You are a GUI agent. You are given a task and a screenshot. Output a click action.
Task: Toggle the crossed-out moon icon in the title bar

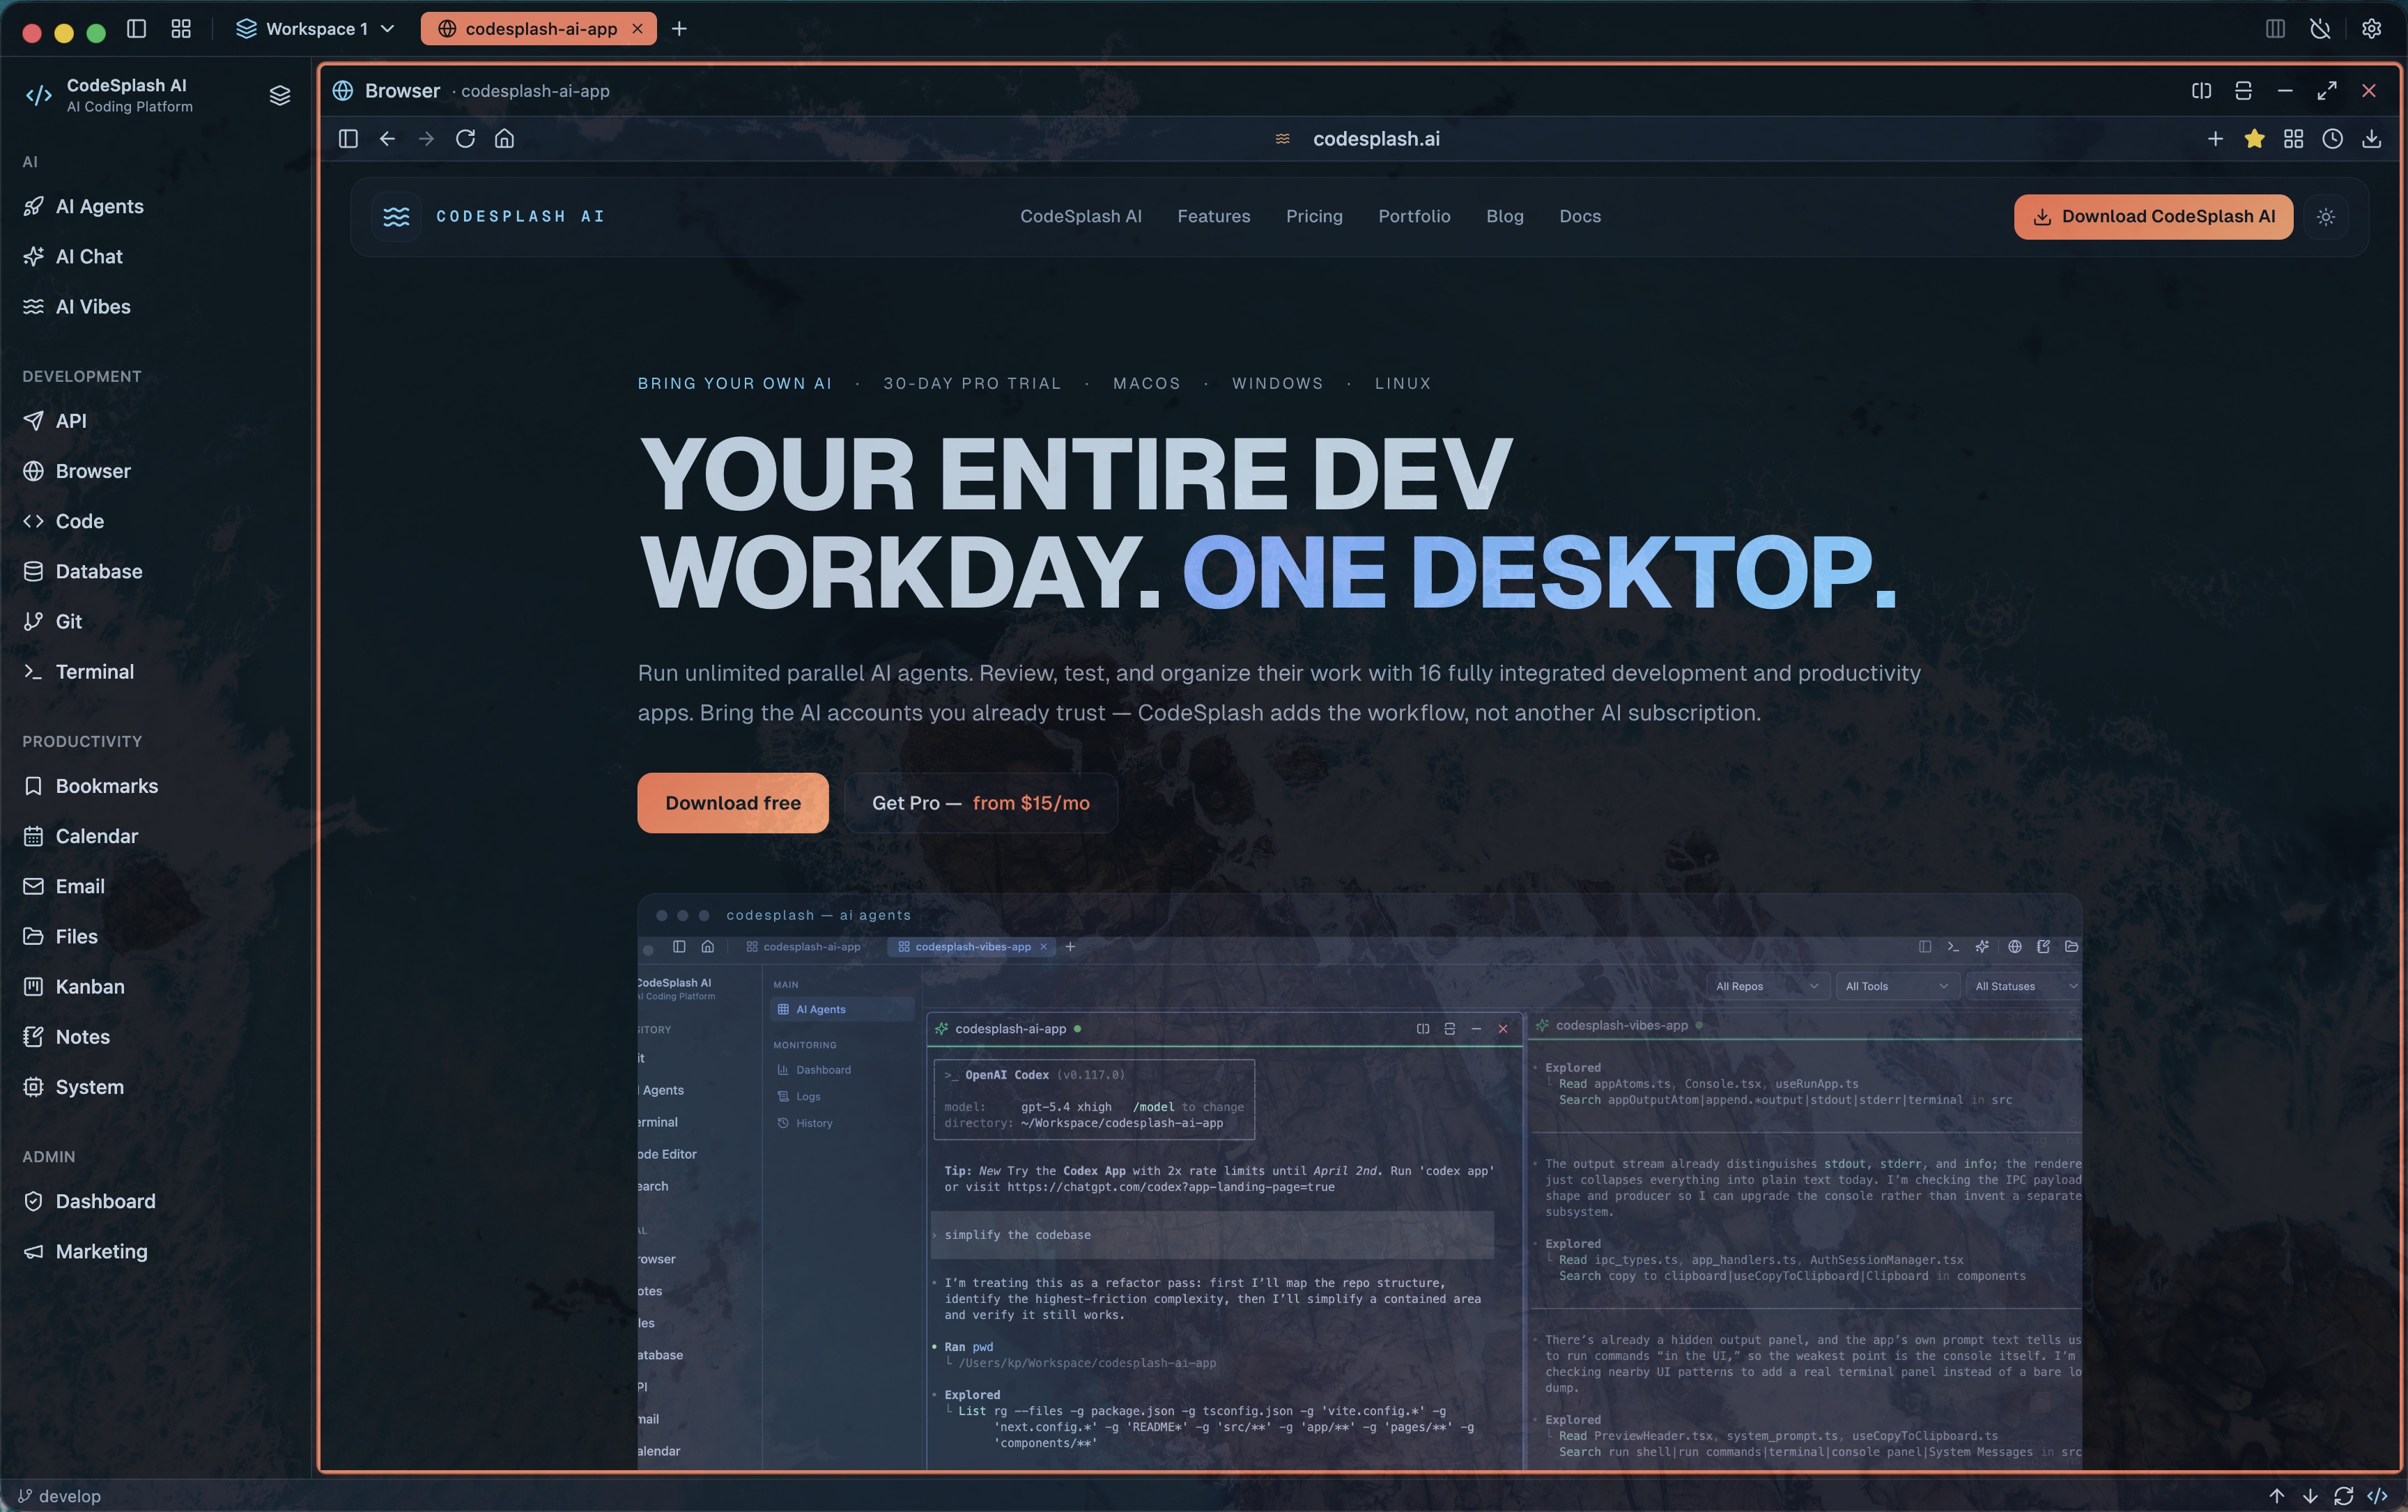tap(2320, 29)
